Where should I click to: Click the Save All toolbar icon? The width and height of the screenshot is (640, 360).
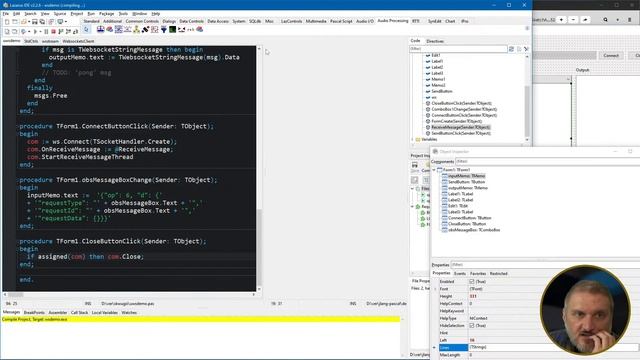42,22
